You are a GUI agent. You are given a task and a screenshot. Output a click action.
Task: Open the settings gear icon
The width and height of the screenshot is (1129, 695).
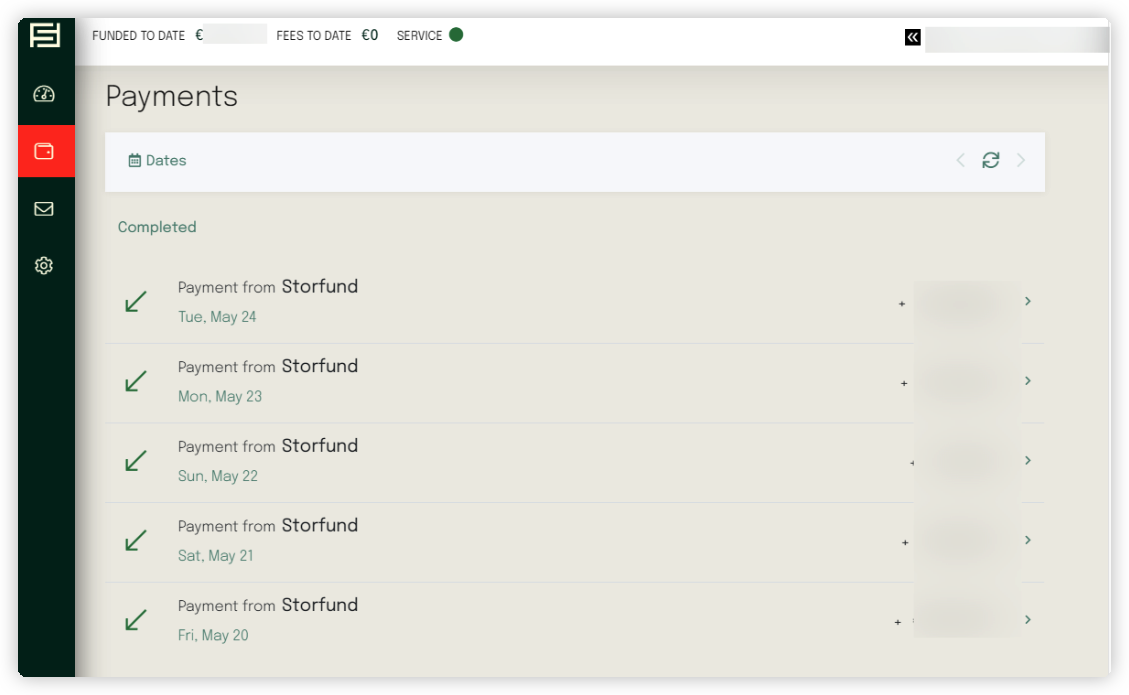(44, 266)
